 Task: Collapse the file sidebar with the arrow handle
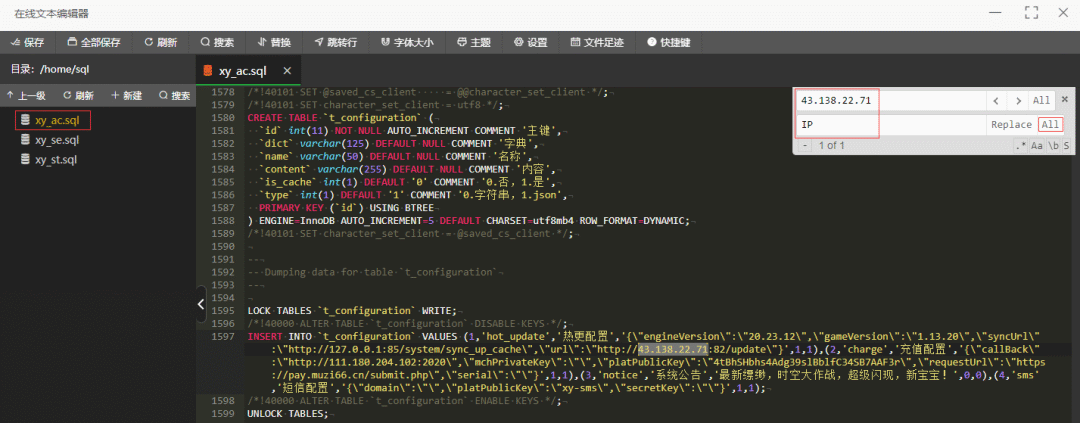pos(201,303)
